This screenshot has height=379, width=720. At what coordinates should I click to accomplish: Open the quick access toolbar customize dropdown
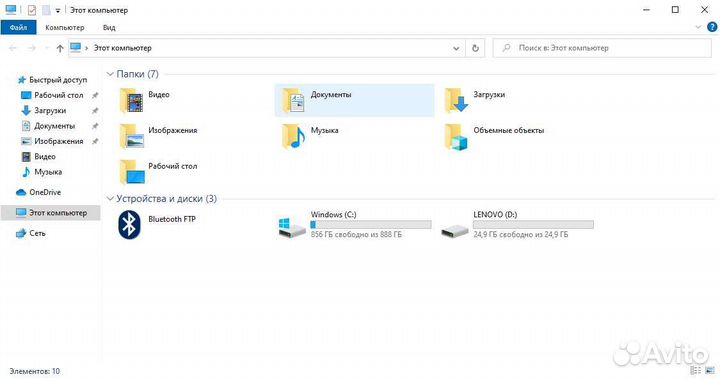(x=58, y=10)
